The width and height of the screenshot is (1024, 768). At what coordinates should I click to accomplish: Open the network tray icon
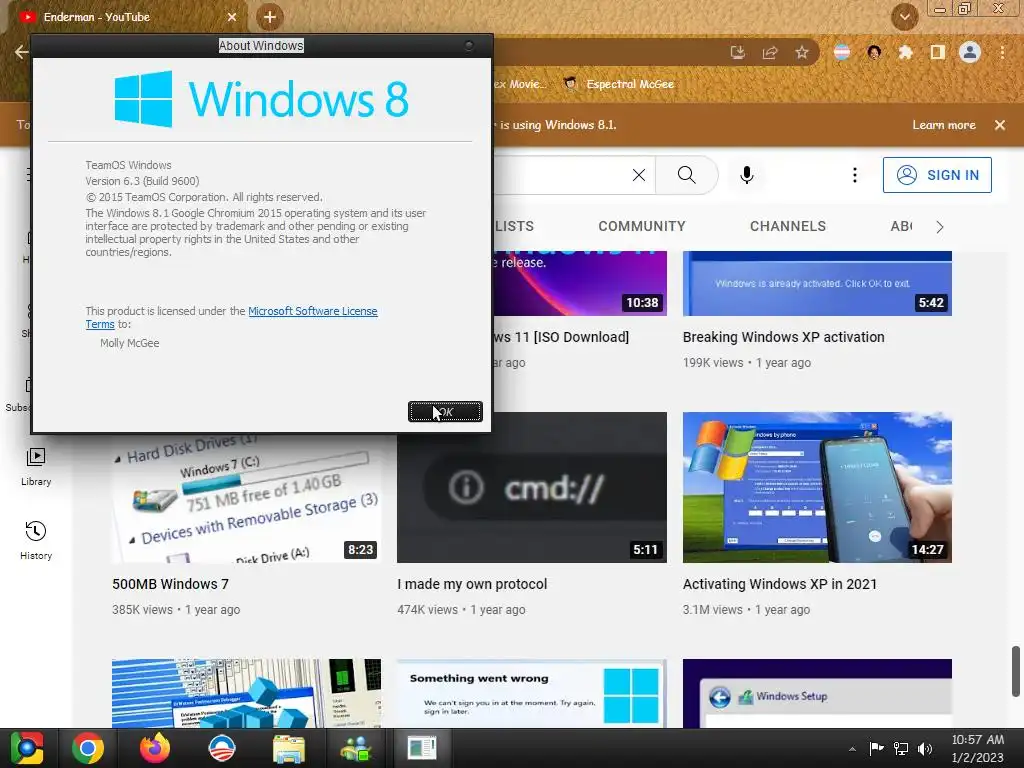pos(901,748)
